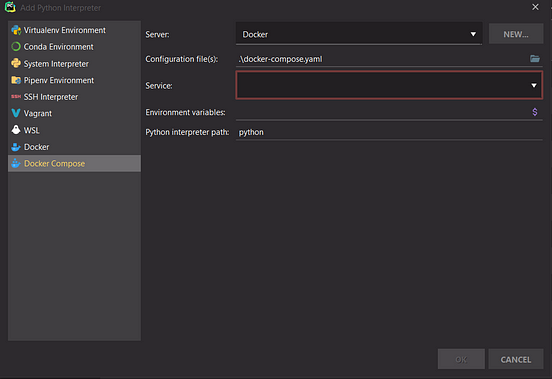Click the CANCEL button
552x379 pixels.
pos(516,359)
